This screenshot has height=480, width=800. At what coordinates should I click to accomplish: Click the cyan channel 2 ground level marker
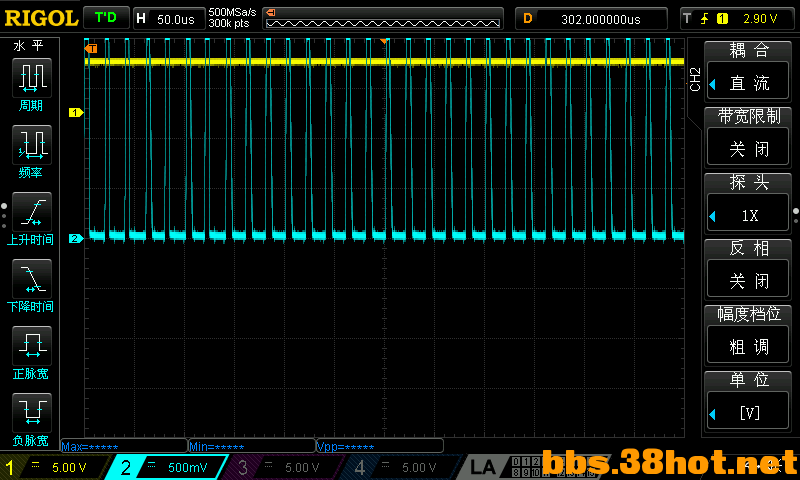(x=76, y=238)
